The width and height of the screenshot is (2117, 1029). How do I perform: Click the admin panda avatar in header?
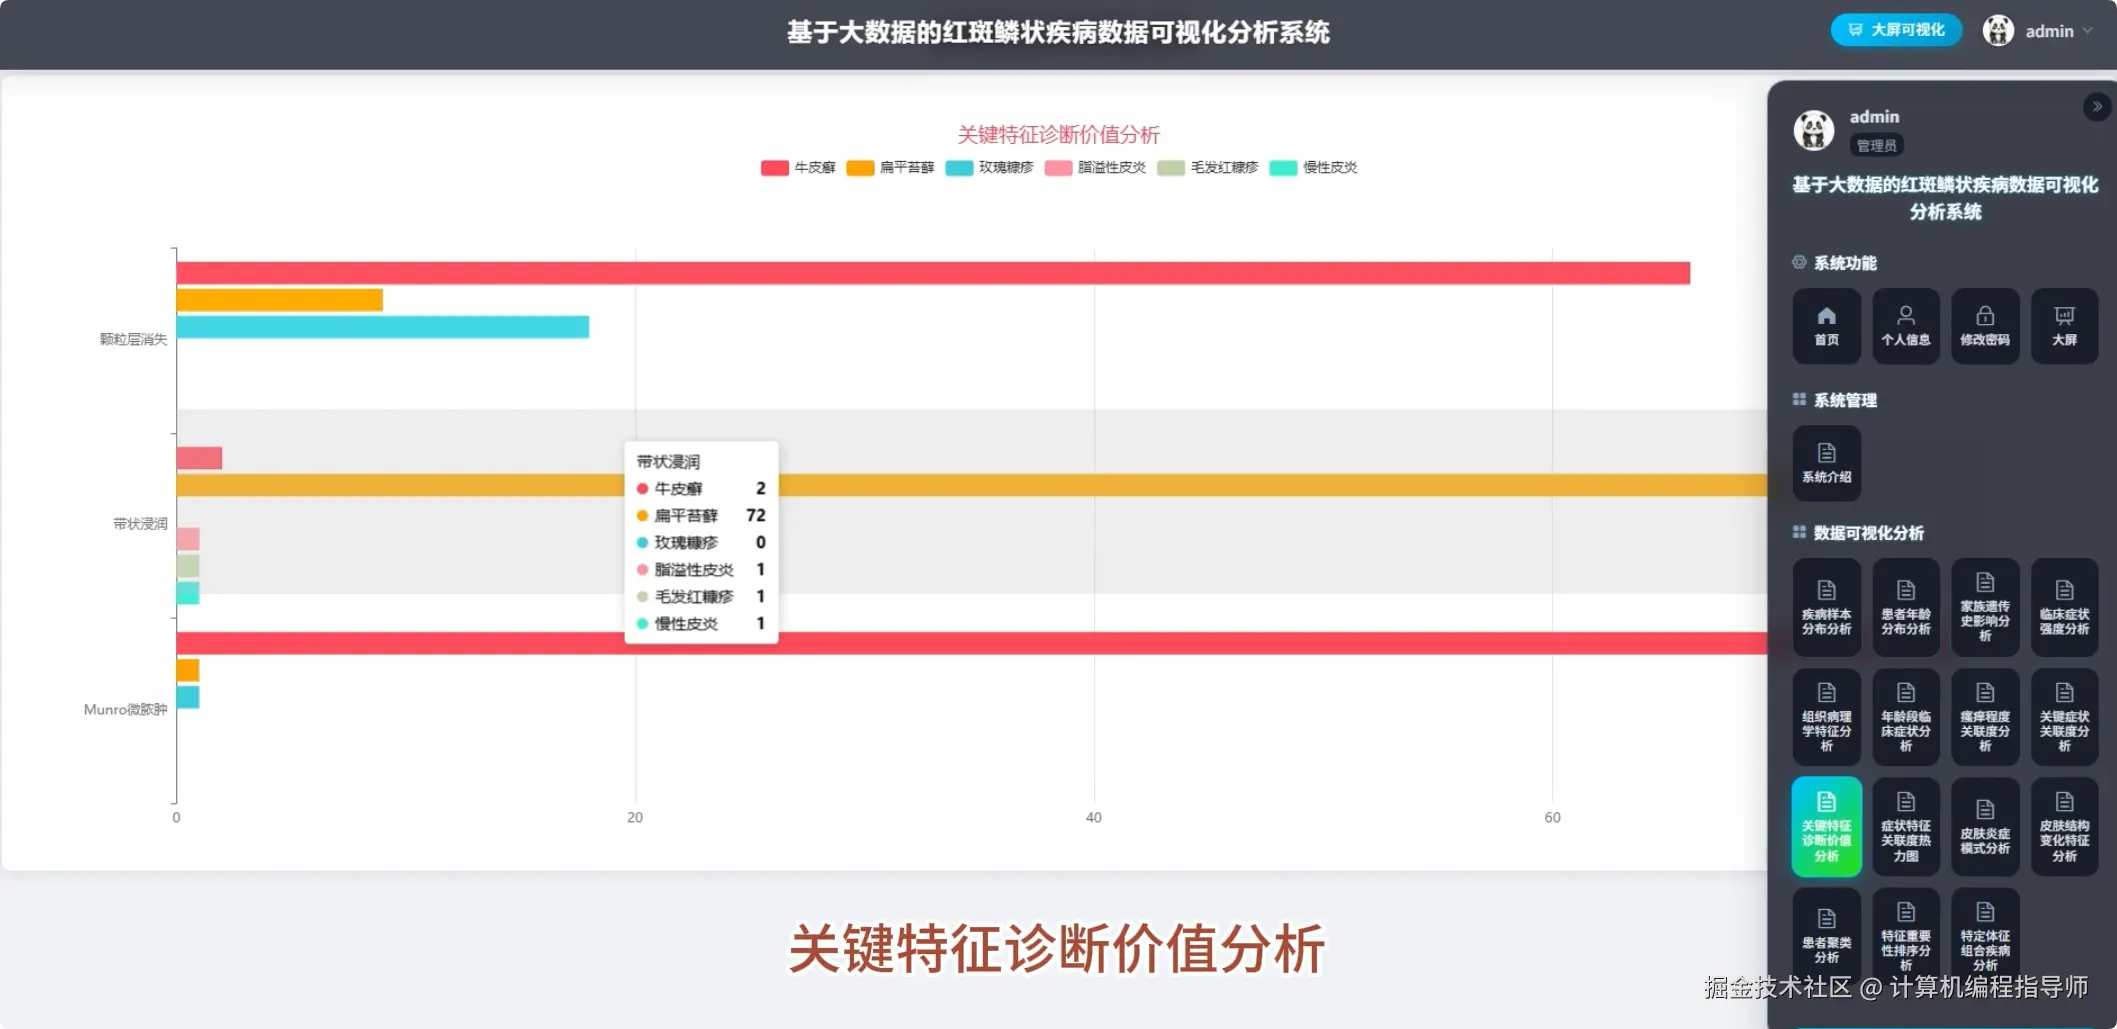[x=1998, y=30]
